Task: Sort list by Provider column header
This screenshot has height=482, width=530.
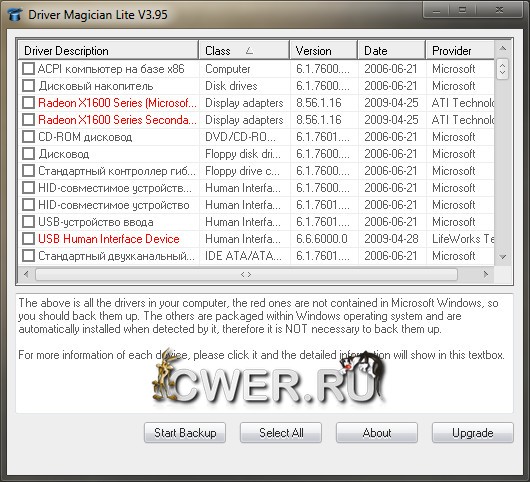Action: click(x=460, y=50)
